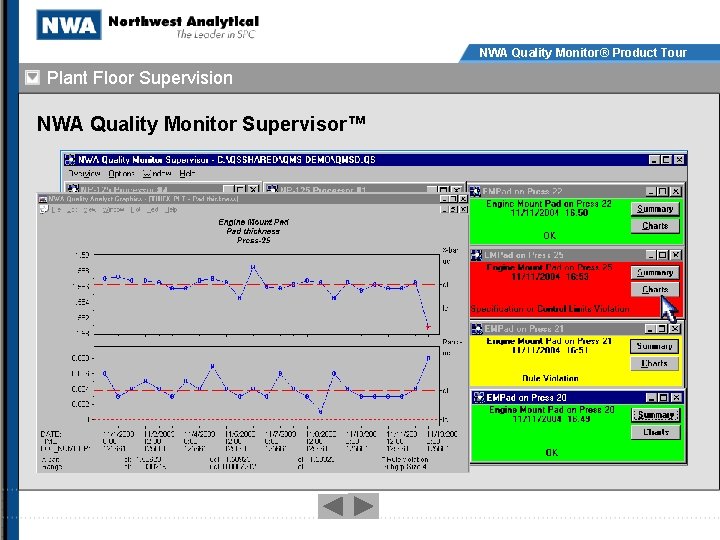Click Charts button for Press 21
The height and width of the screenshot is (540, 720).
tap(654, 363)
